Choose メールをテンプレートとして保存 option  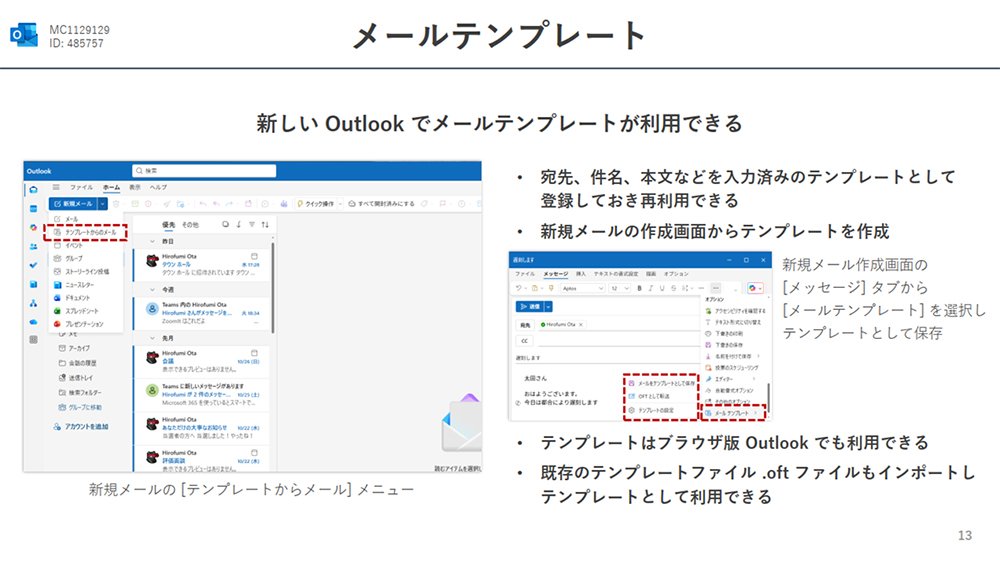tap(661, 383)
